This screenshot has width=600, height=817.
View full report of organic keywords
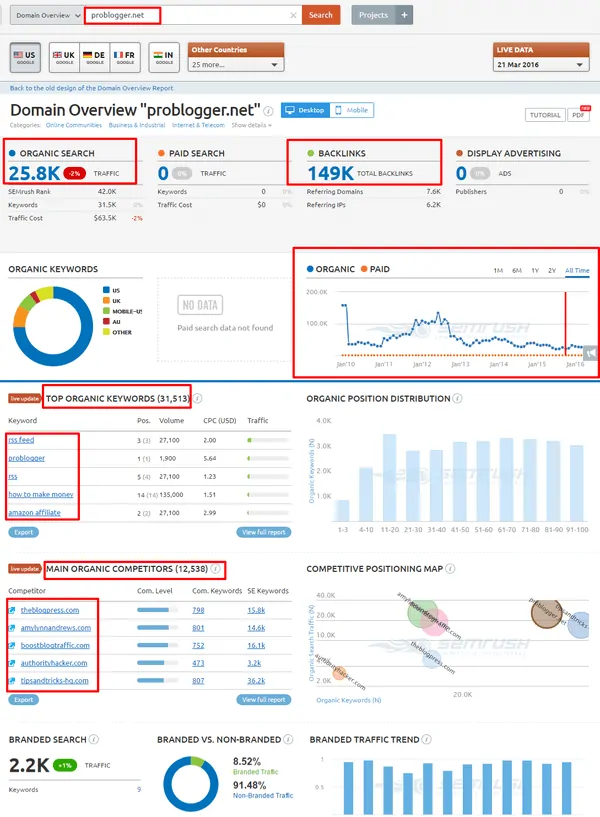(264, 533)
